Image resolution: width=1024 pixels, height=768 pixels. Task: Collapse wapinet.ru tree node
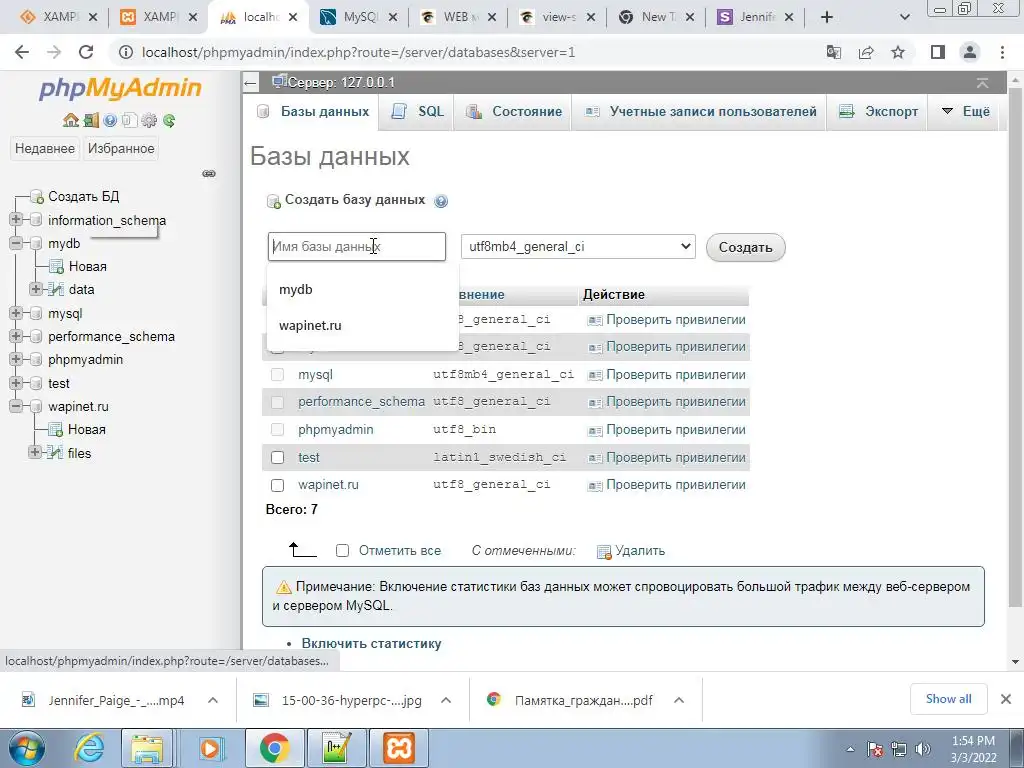16,406
